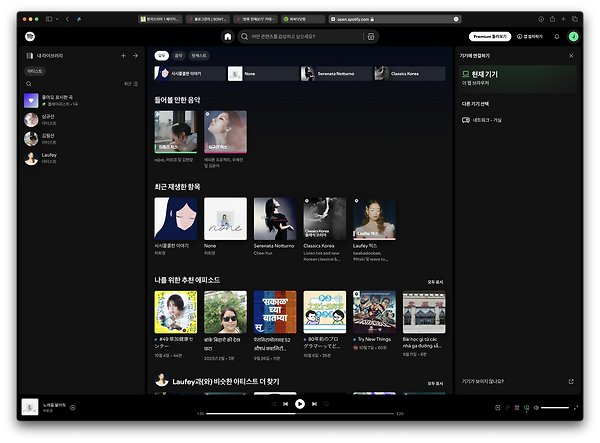This screenshot has width=600, height=443.
Task: Open Serenata Notturno album cover in recents
Action: pyautogui.click(x=275, y=219)
